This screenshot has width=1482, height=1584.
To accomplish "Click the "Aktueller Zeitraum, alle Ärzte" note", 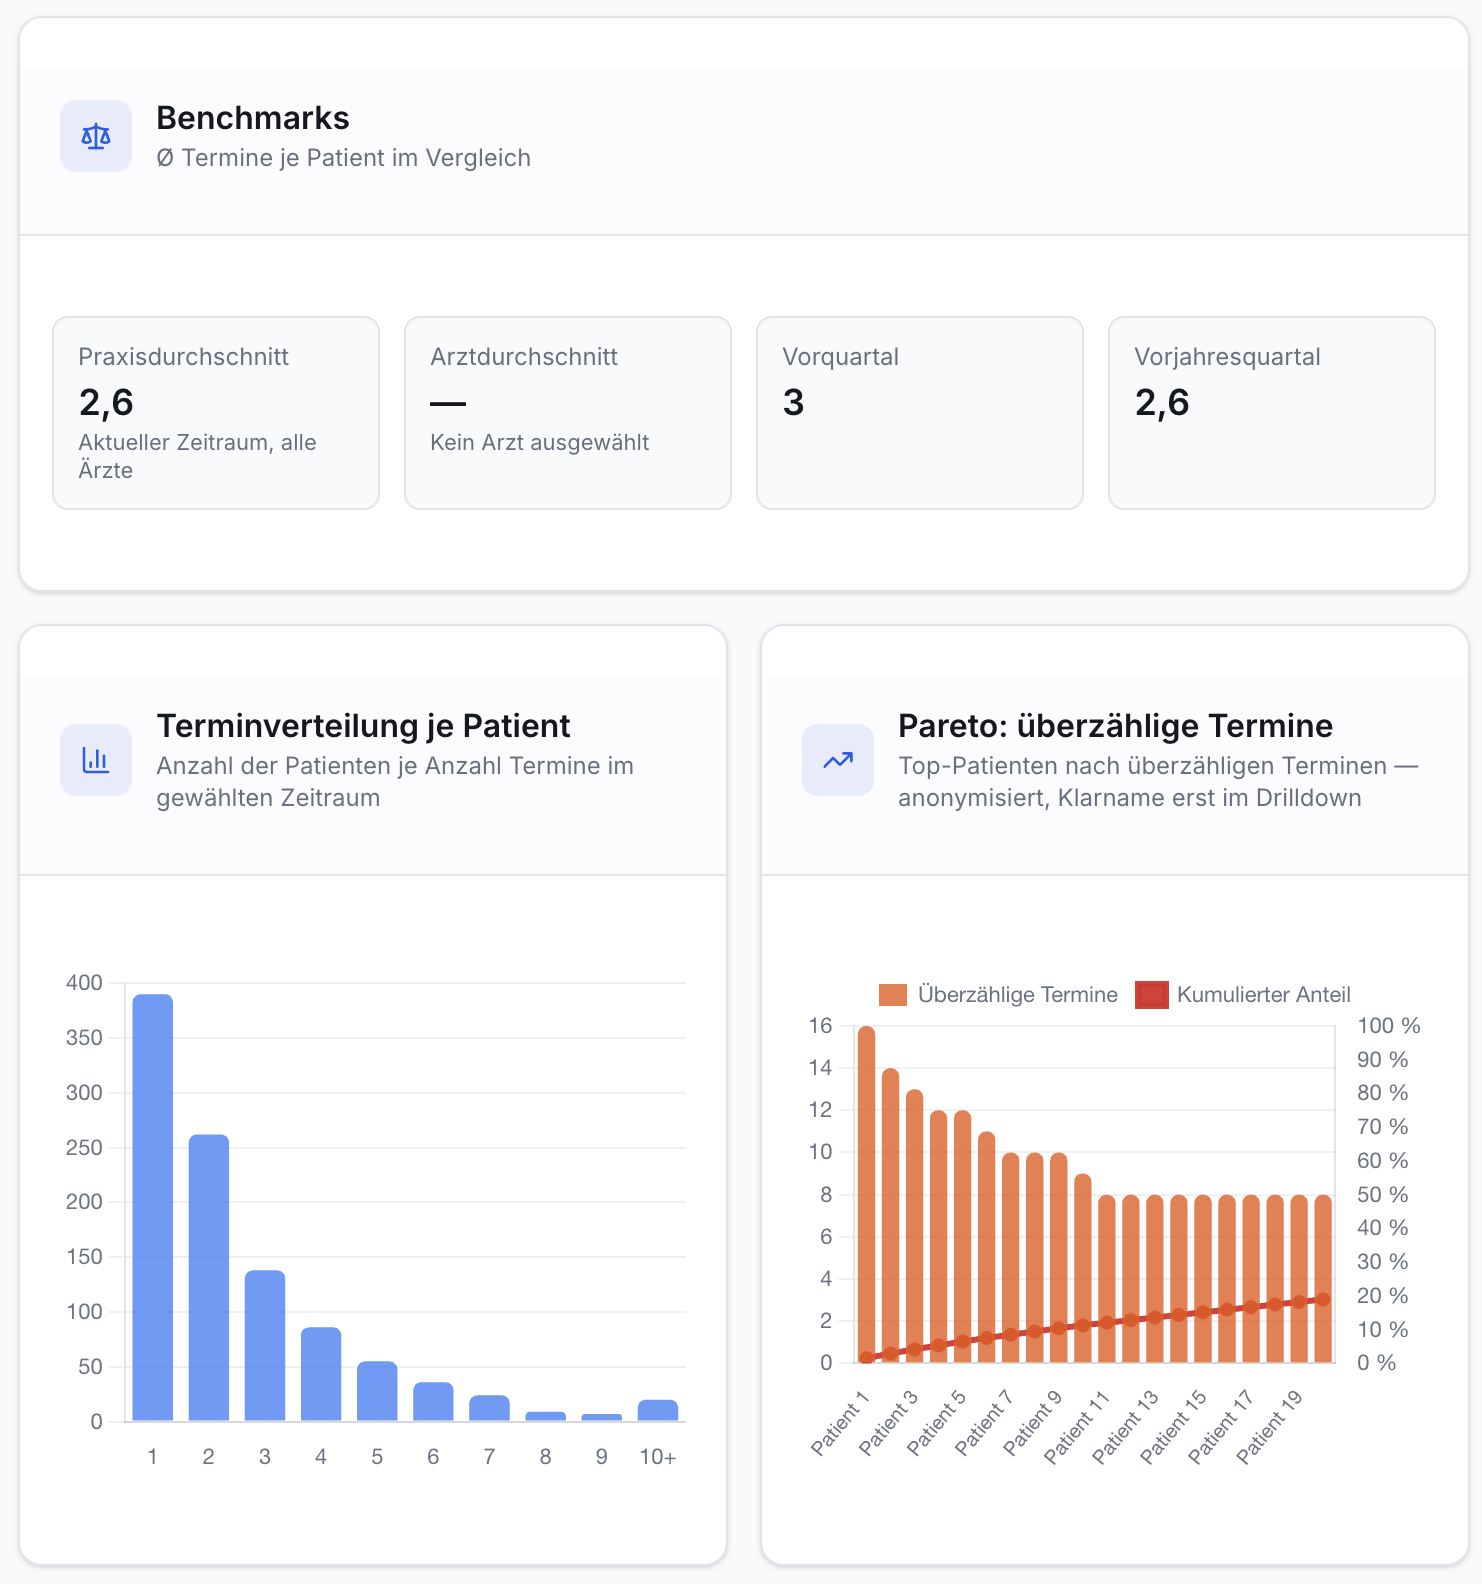I will point(198,456).
